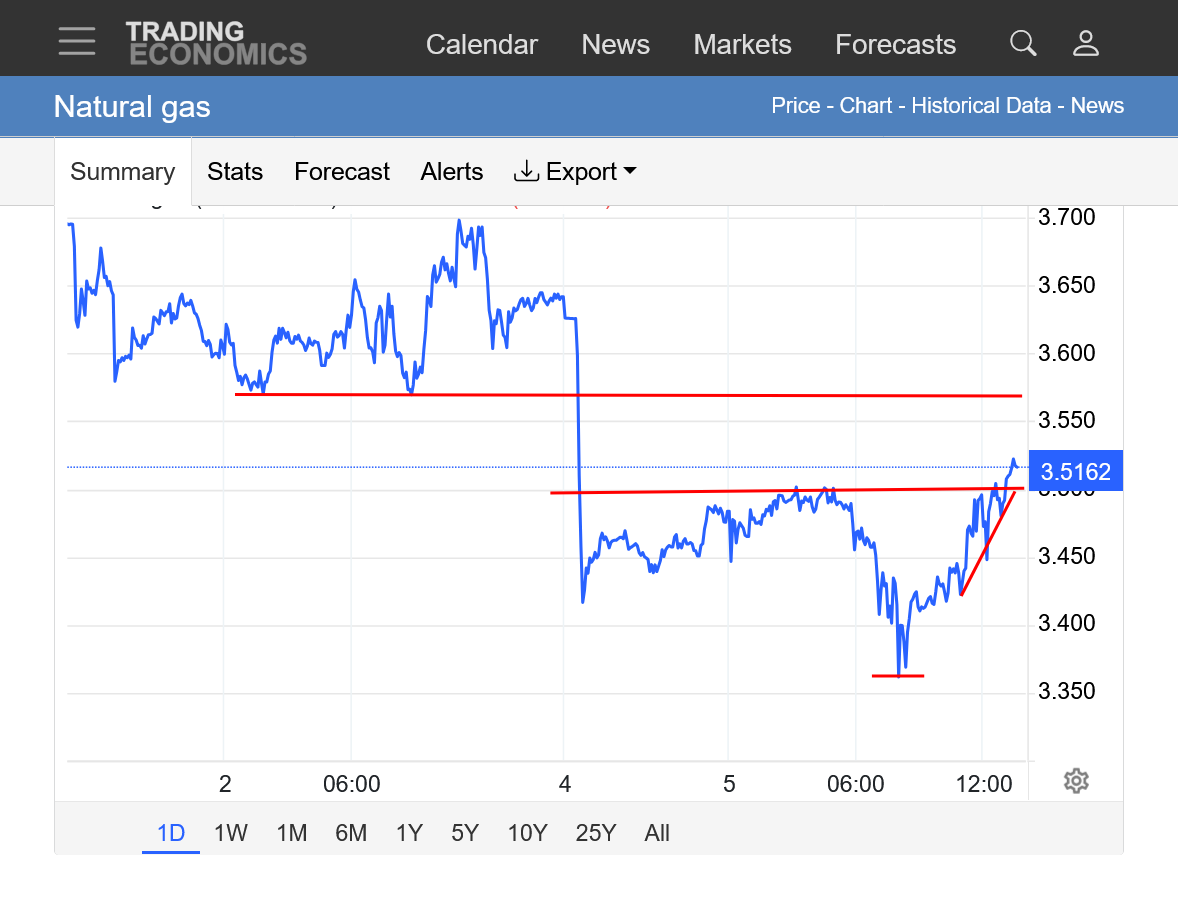Switch chart to the 1Y range
This screenshot has height=901, width=1178.
coord(409,833)
